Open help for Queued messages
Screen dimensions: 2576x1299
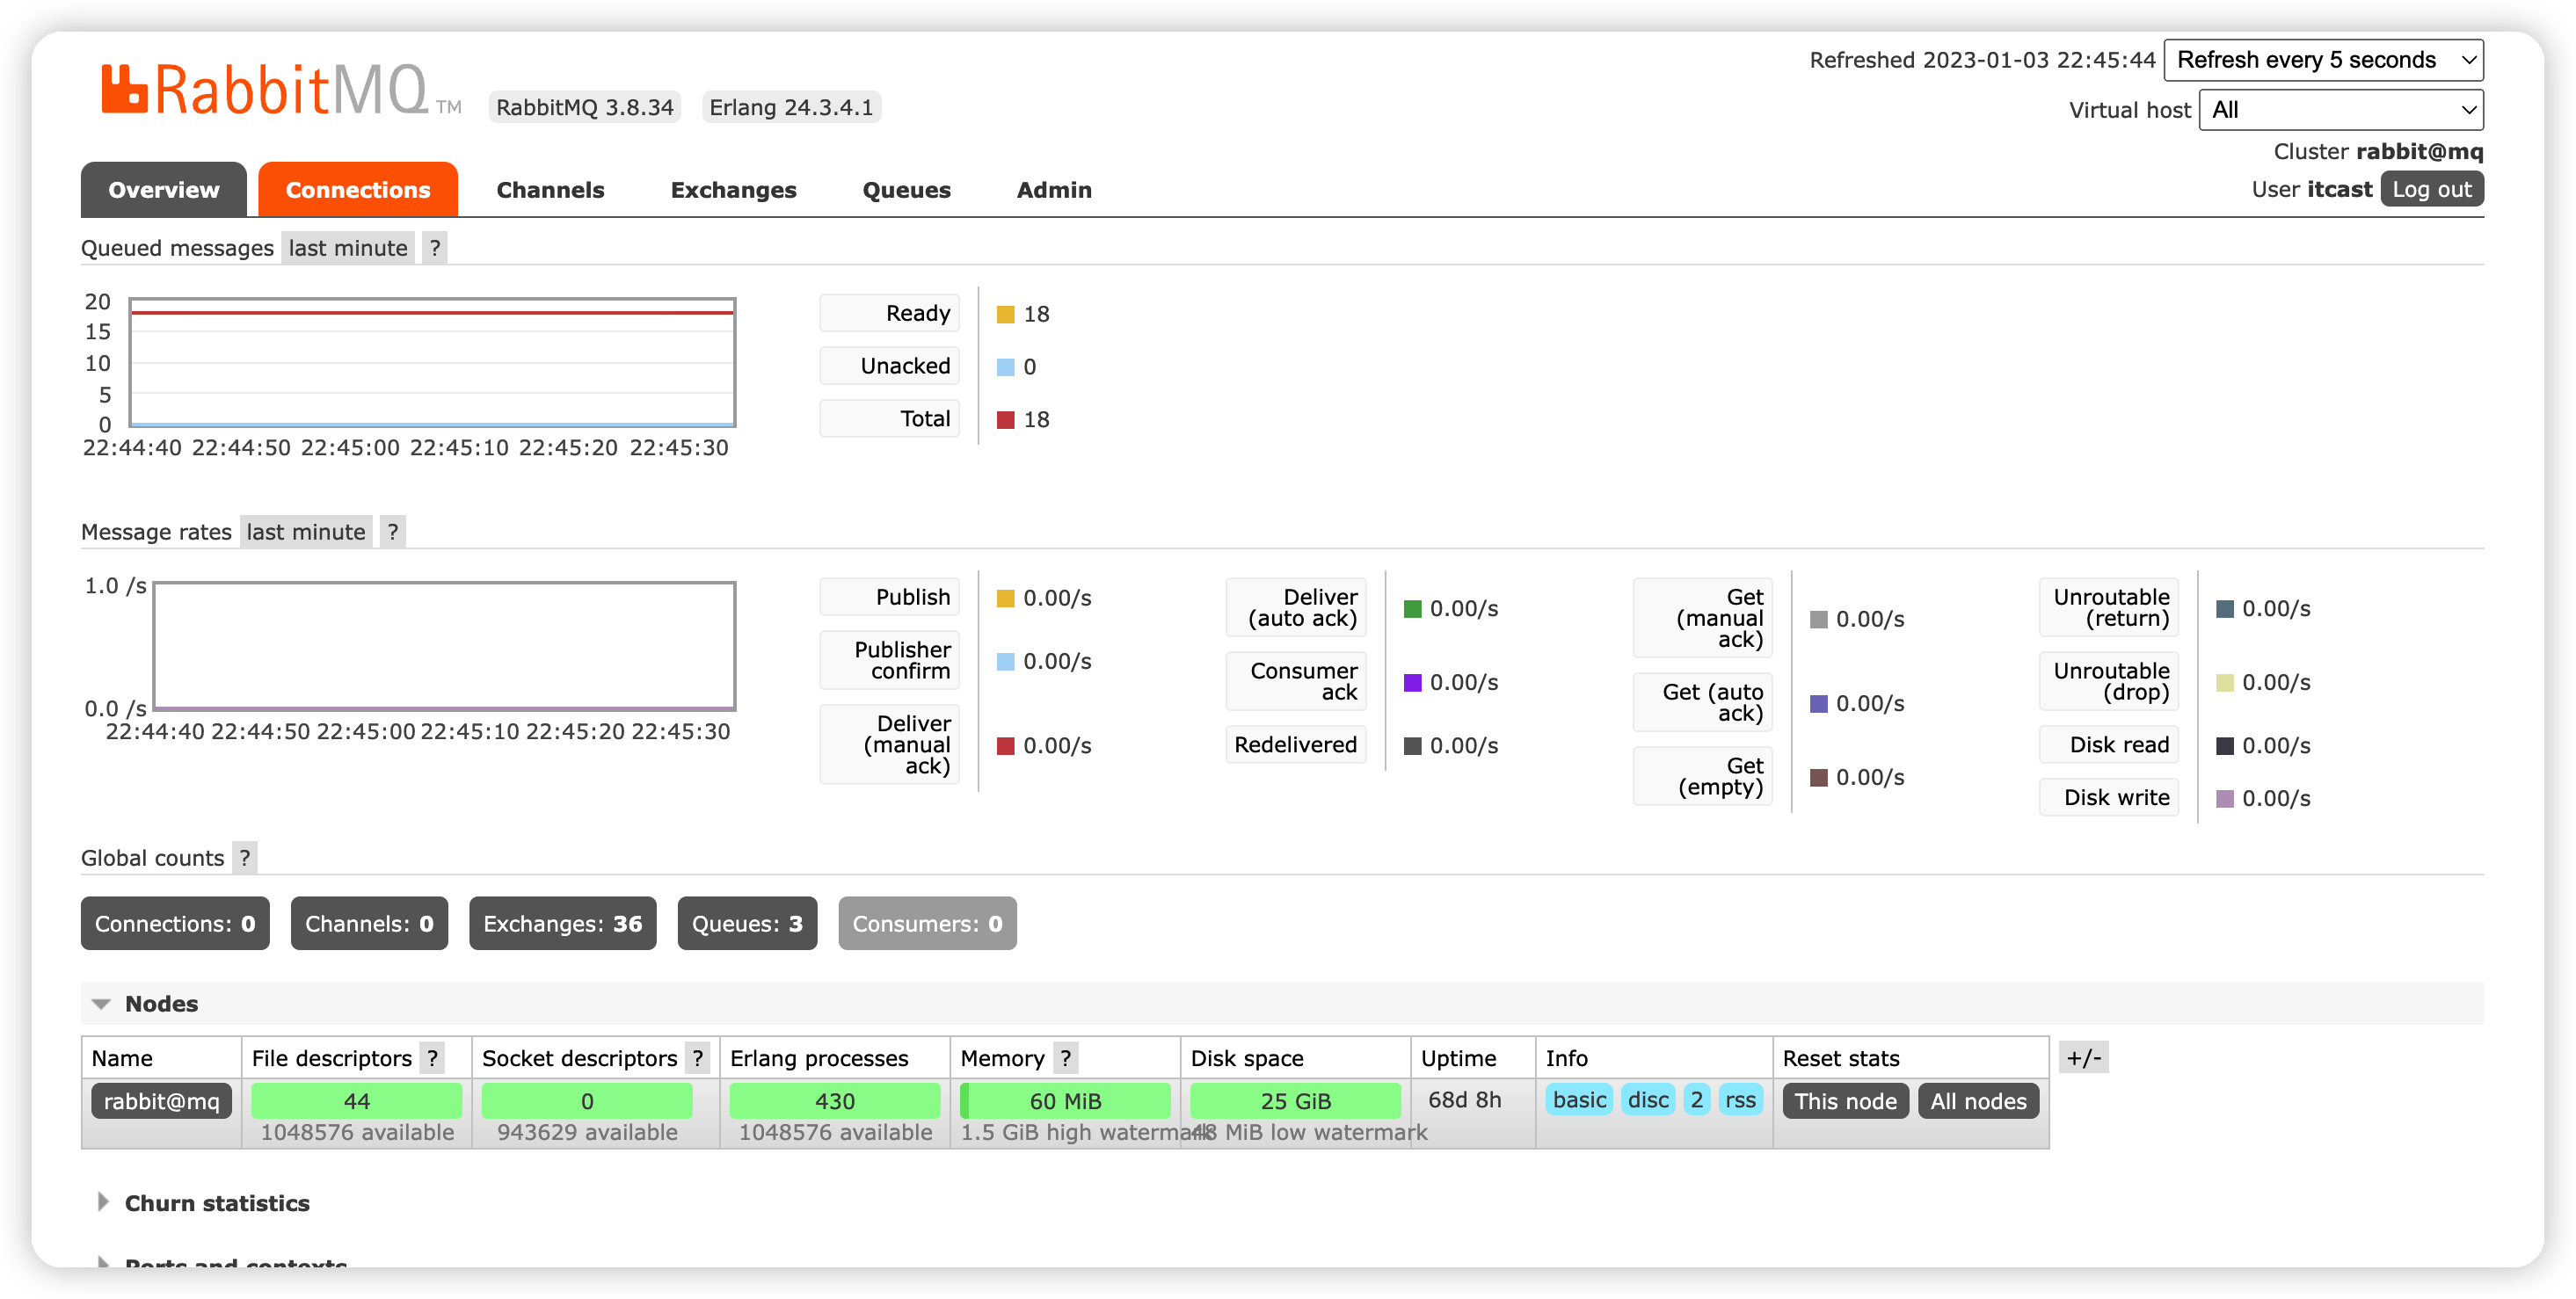(434, 248)
